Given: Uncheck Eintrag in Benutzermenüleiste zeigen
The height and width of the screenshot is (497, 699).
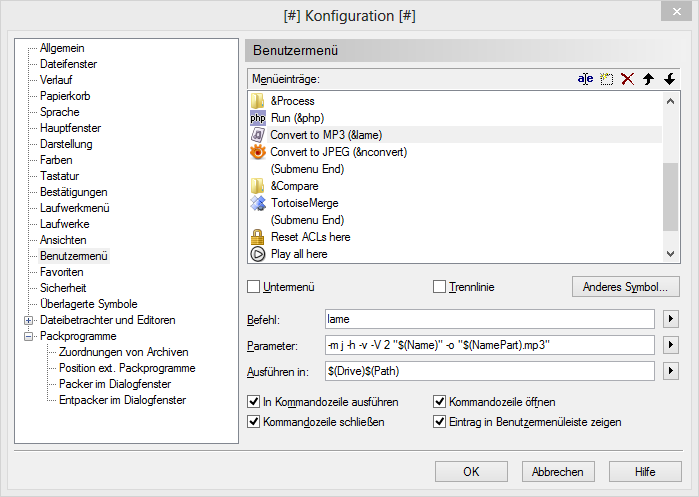Looking at the screenshot, I should click(439, 421).
